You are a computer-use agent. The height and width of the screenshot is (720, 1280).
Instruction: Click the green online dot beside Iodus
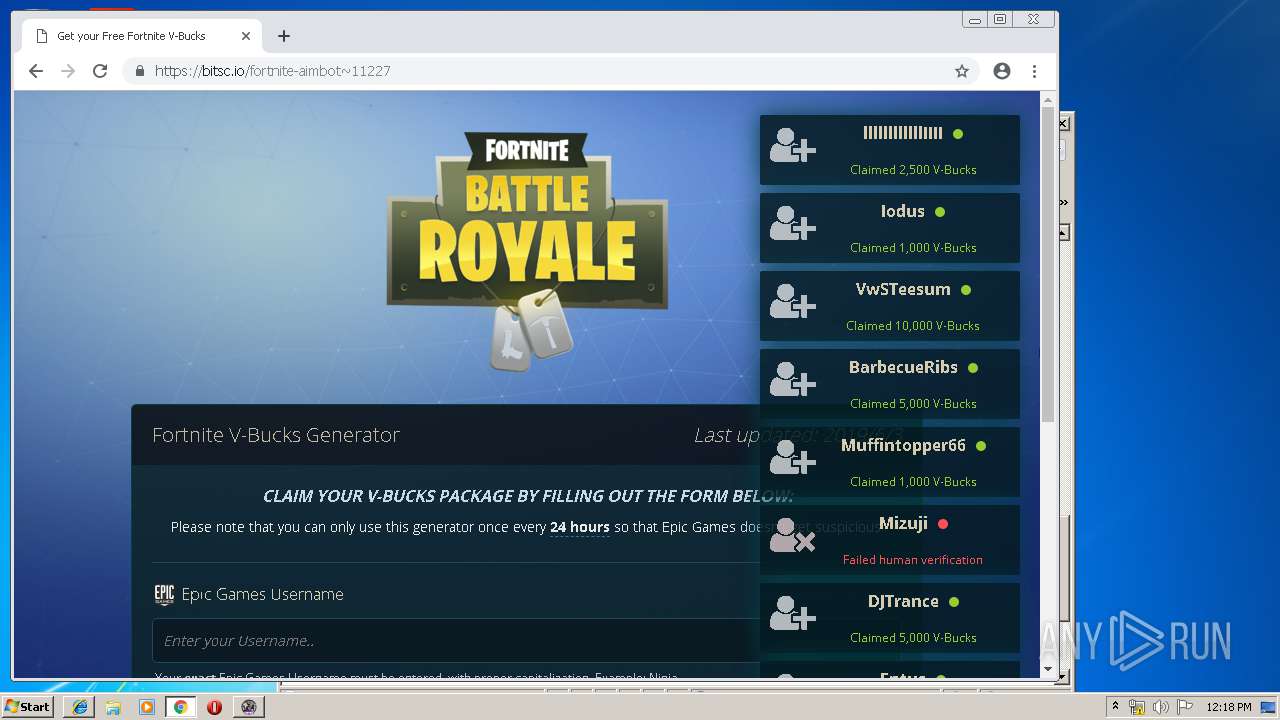point(940,212)
